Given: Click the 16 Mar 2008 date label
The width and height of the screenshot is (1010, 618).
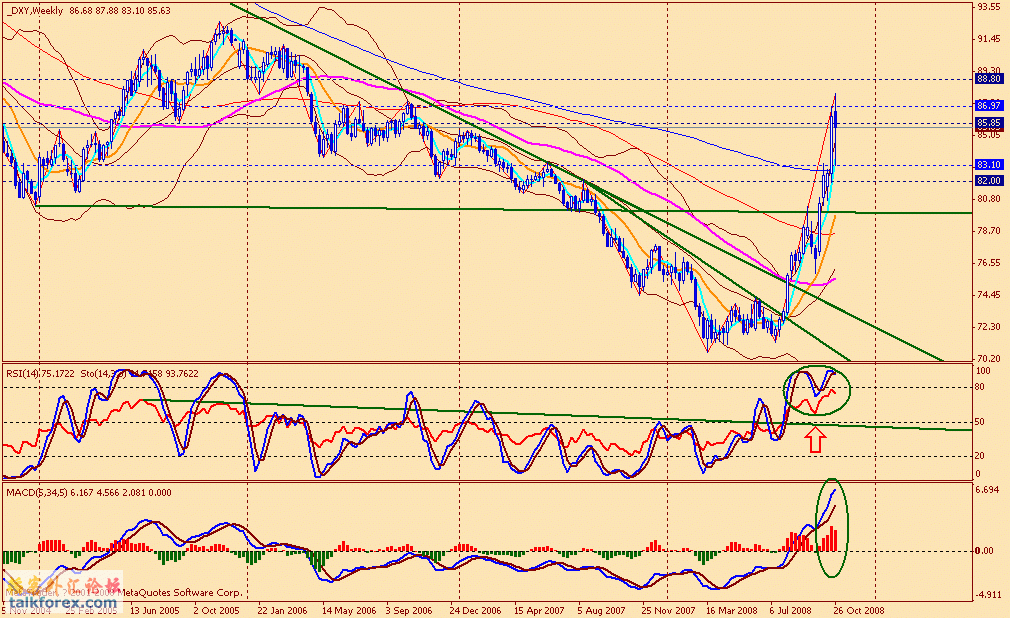Looking at the screenshot, I should click(x=732, y=610).
